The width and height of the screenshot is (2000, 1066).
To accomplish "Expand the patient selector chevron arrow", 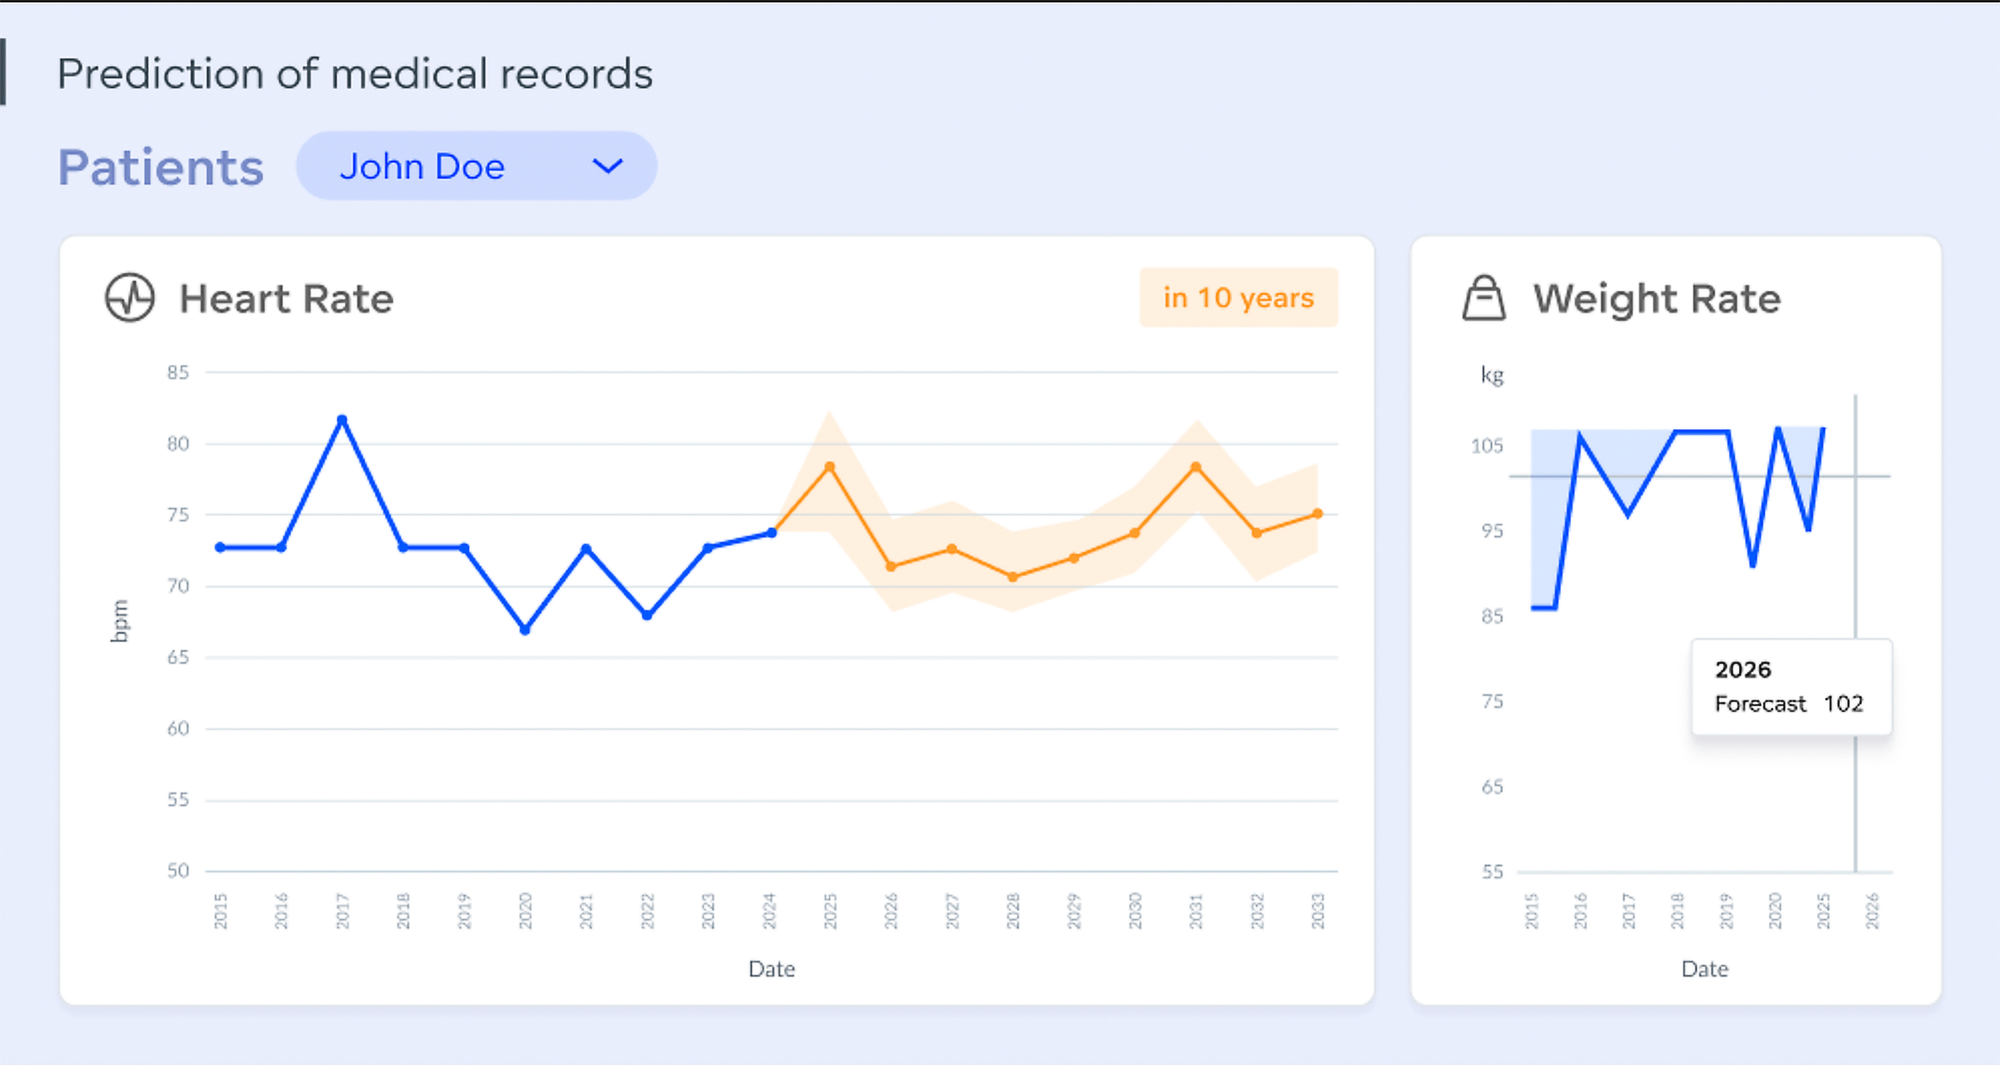I will pos(608,166).
